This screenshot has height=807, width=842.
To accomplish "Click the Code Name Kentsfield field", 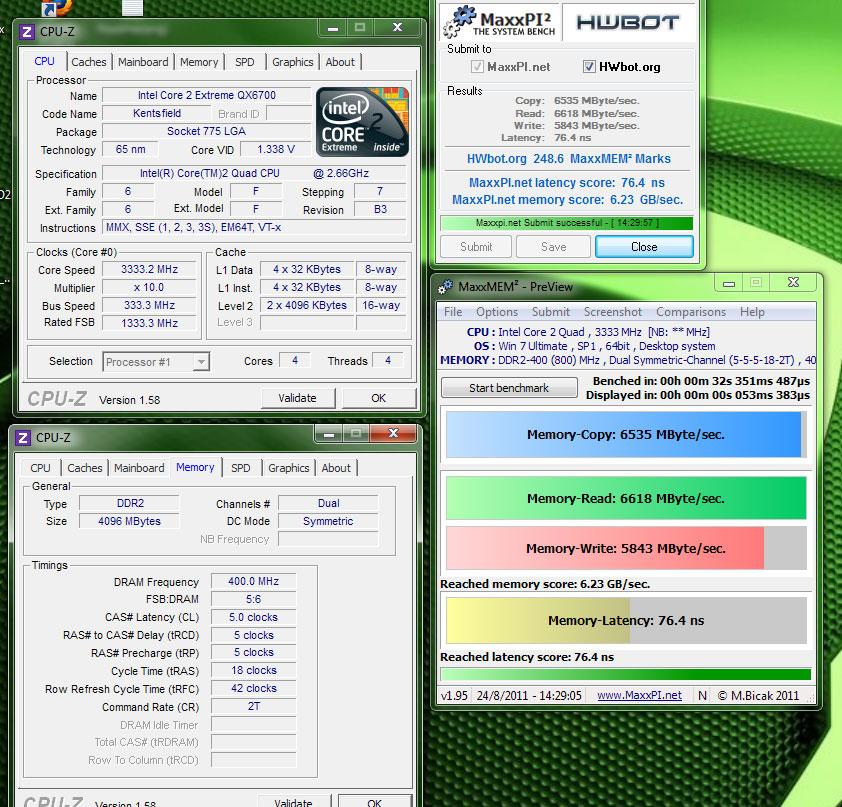I will pos(157,113).
